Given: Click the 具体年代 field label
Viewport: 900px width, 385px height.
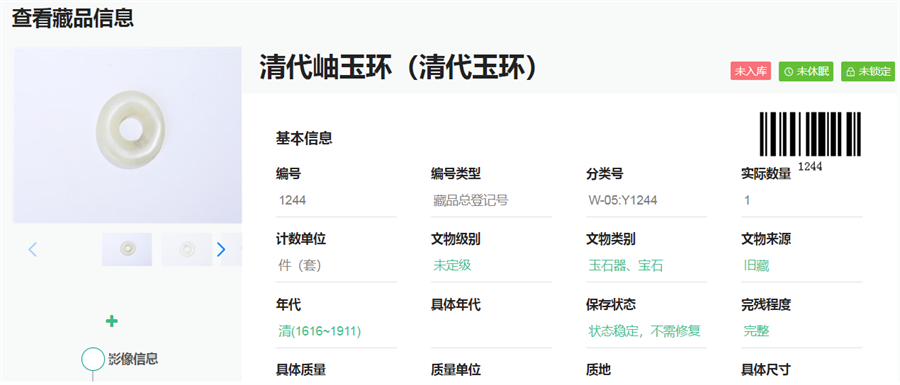Looking at the screenshot, I should [456, 305].
